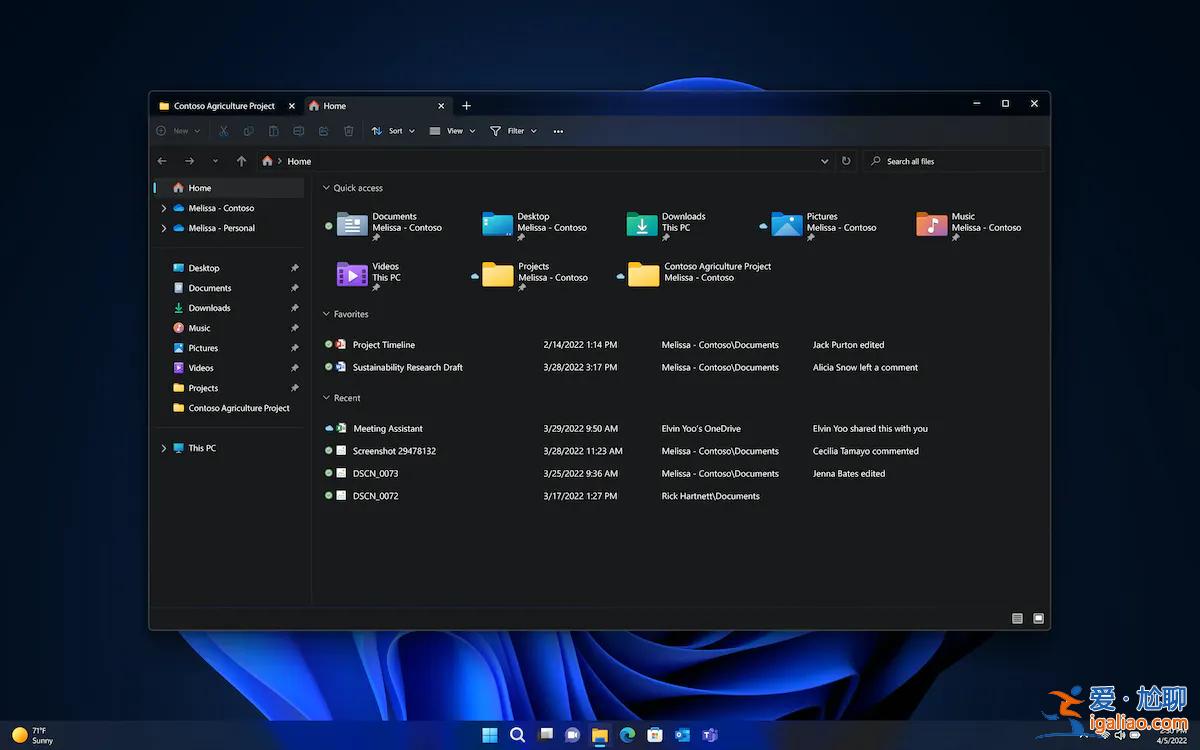The image size is (1200, 750).
Task: Launch Microsoft Teams from the taskbar
Action: point(711,734)
